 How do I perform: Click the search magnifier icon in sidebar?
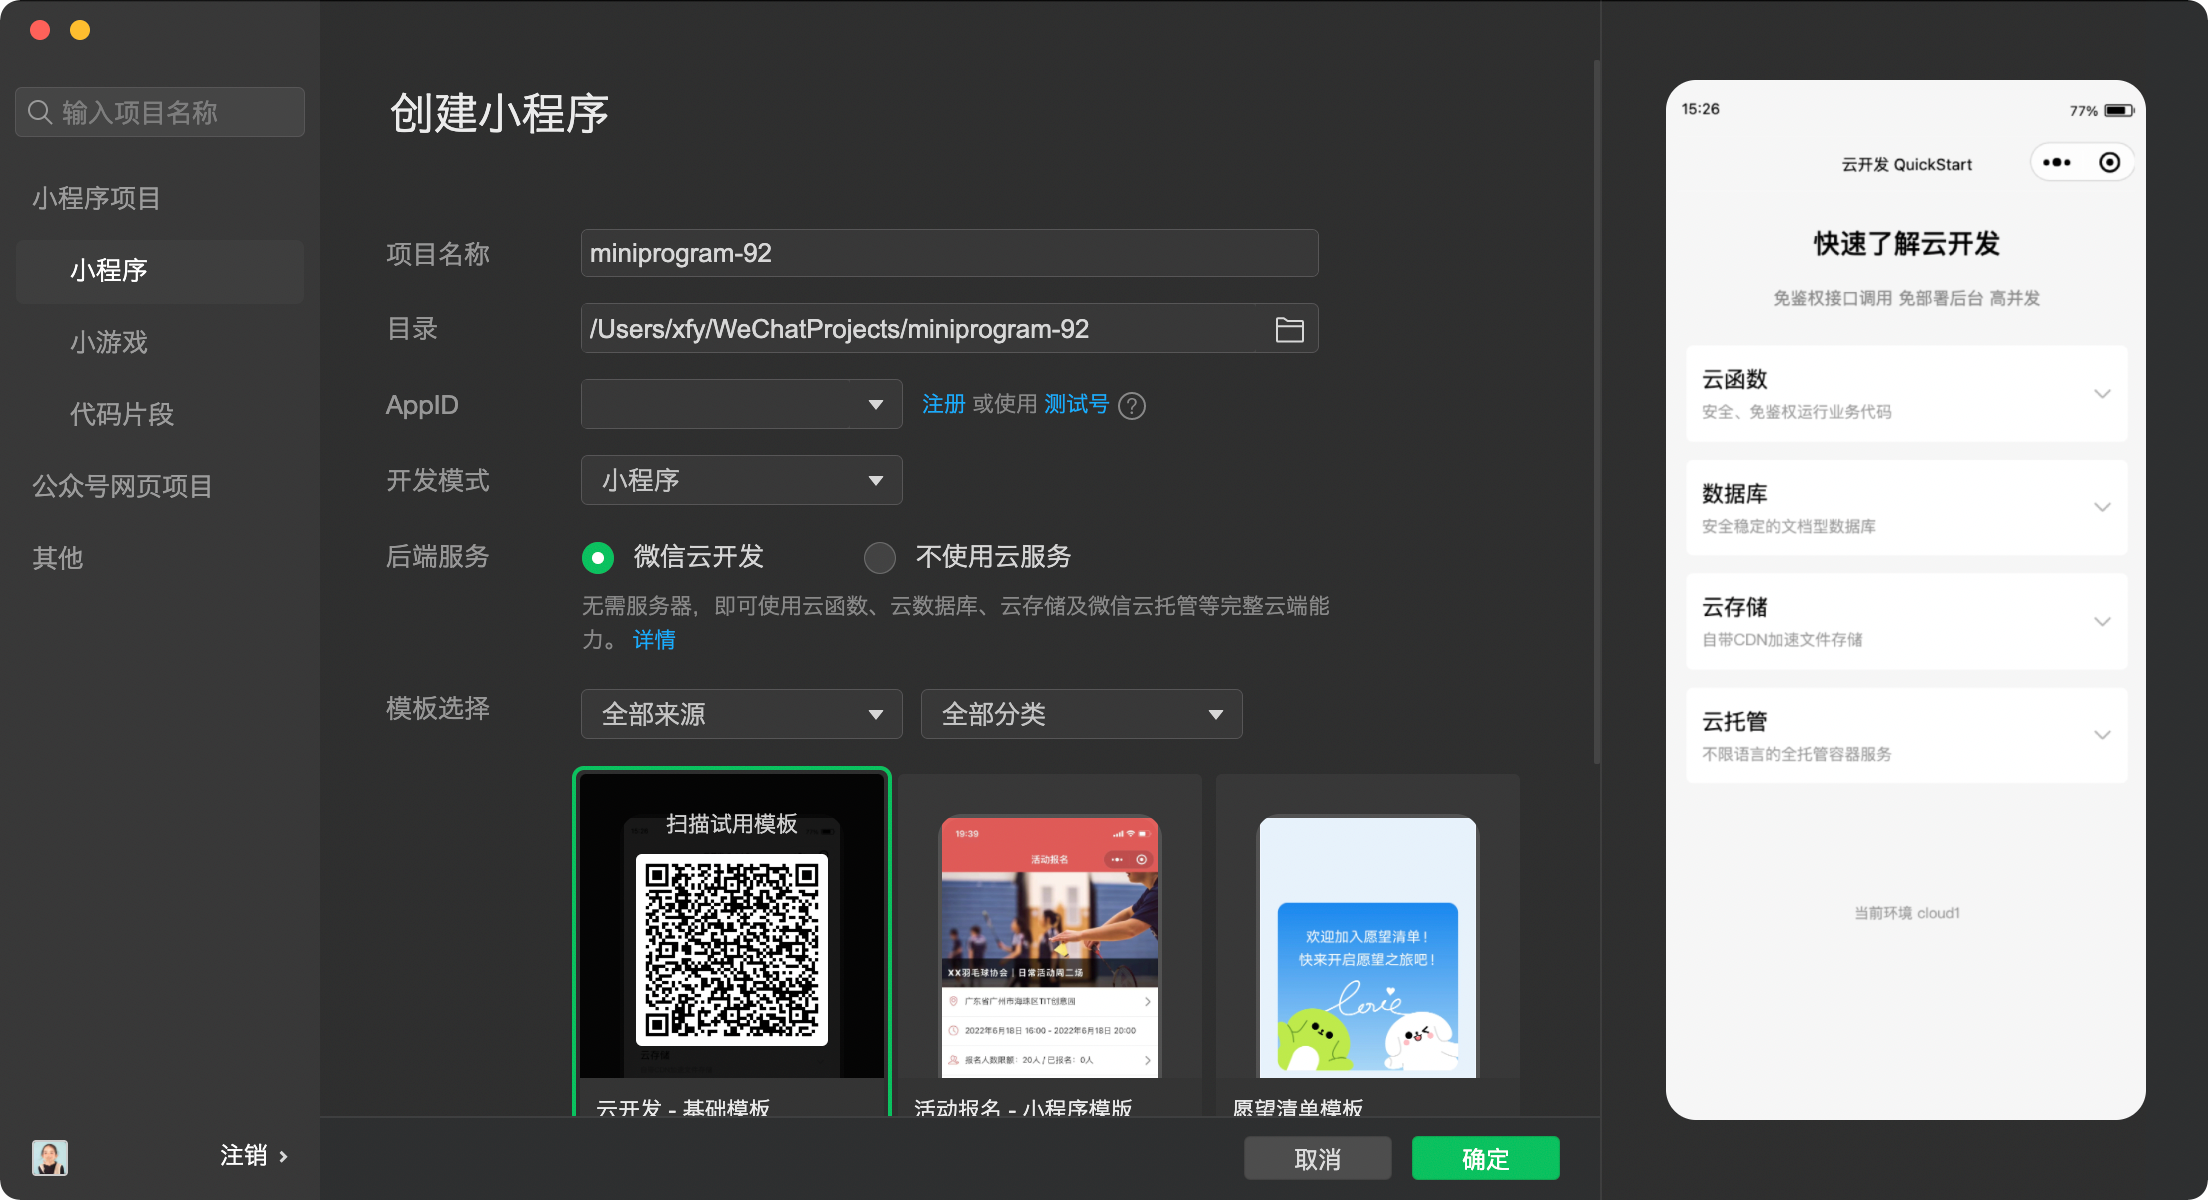(40, 112)
